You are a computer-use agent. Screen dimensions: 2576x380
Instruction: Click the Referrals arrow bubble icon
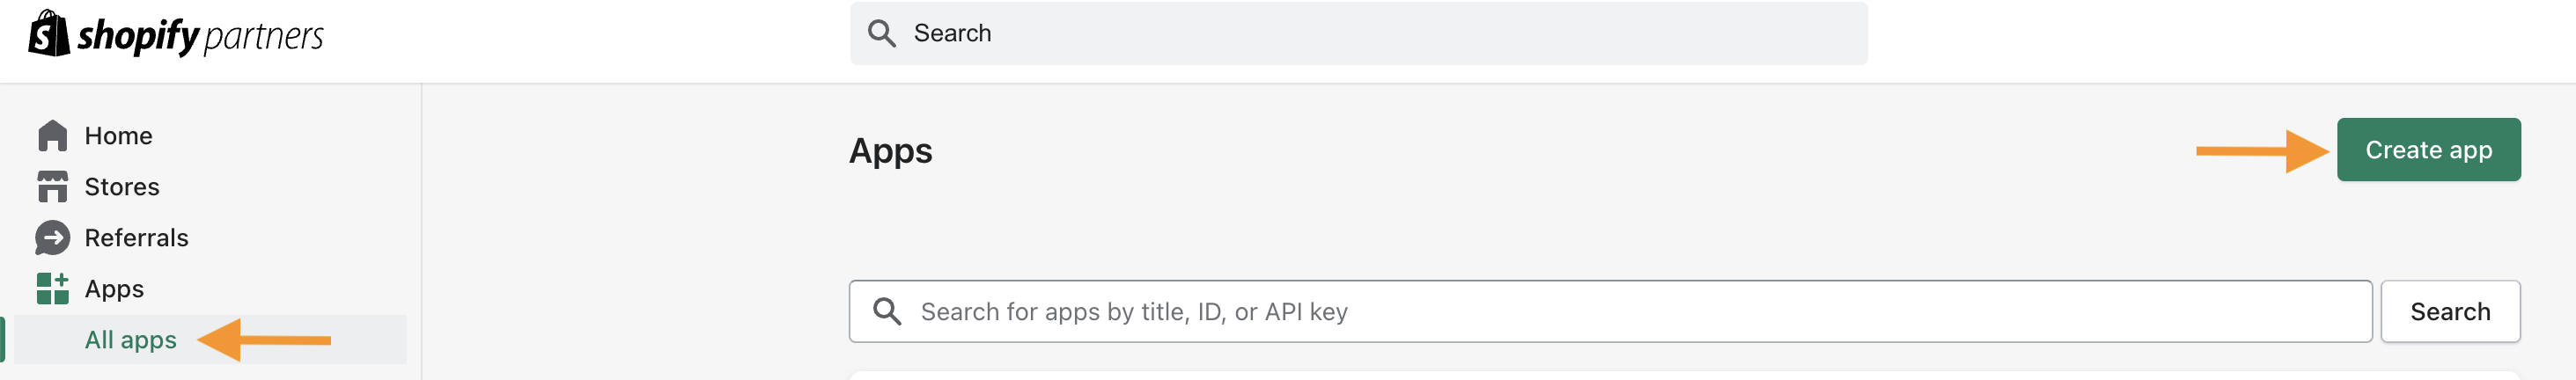coord(52,237)
